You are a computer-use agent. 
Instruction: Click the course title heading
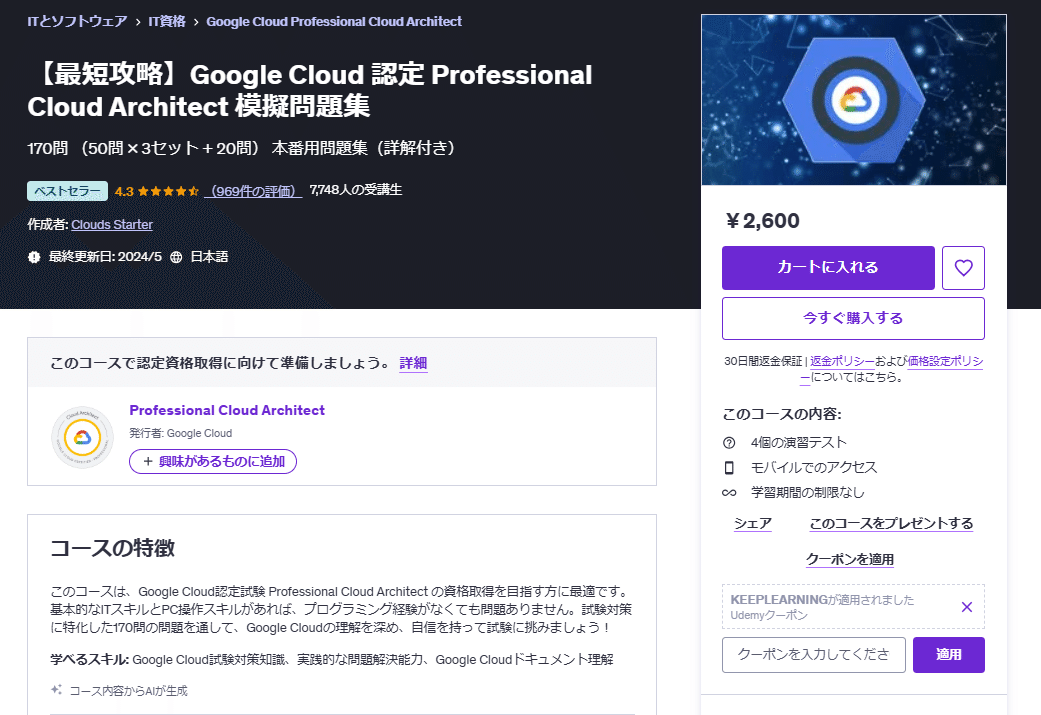coord(310,90)
